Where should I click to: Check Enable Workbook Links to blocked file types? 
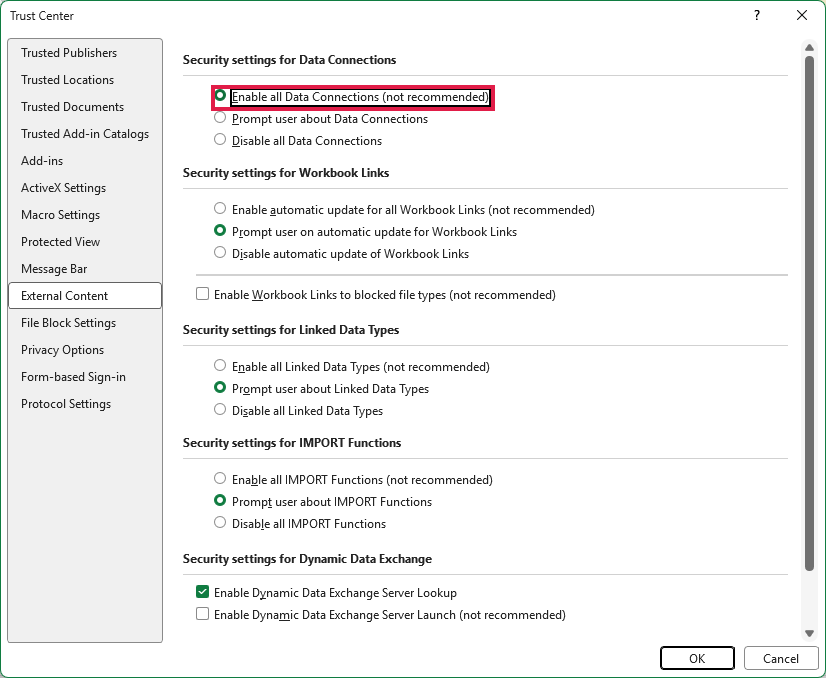[x=202, y=294]
